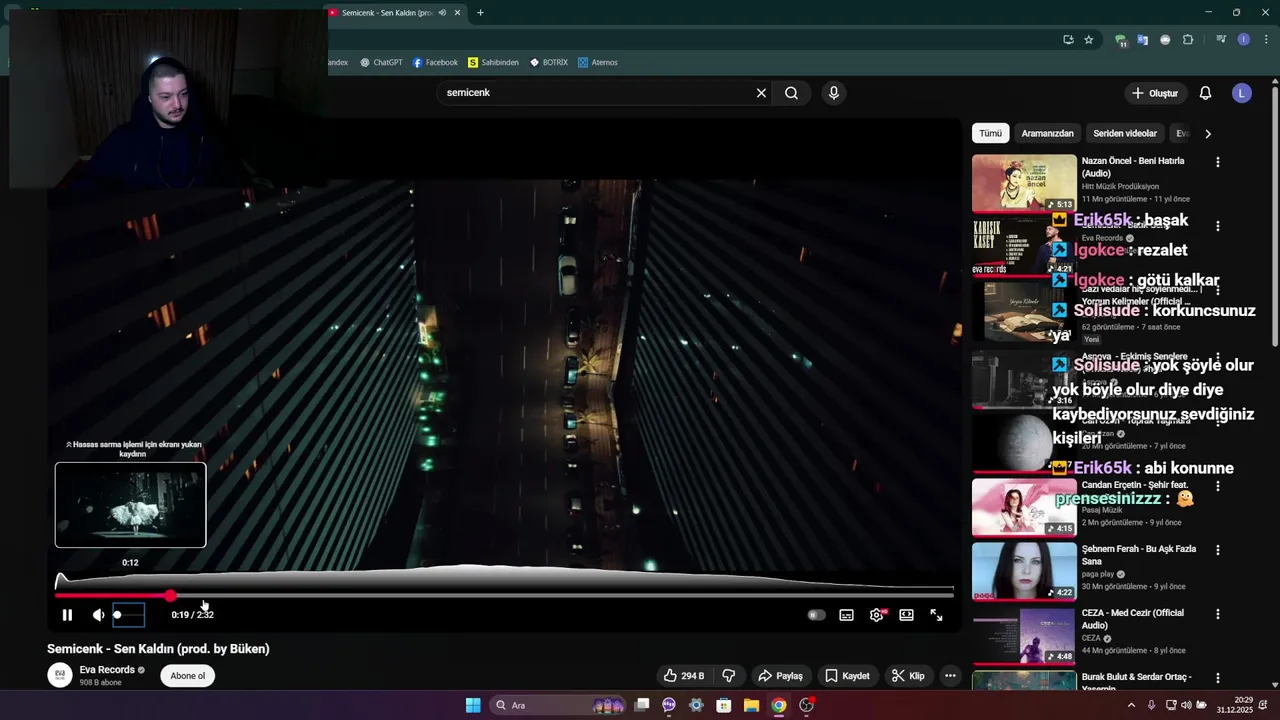This screenshot has width=1280, height=720.
Task: Seek using the red progress bar handle
Action: (x=170, y=596)
